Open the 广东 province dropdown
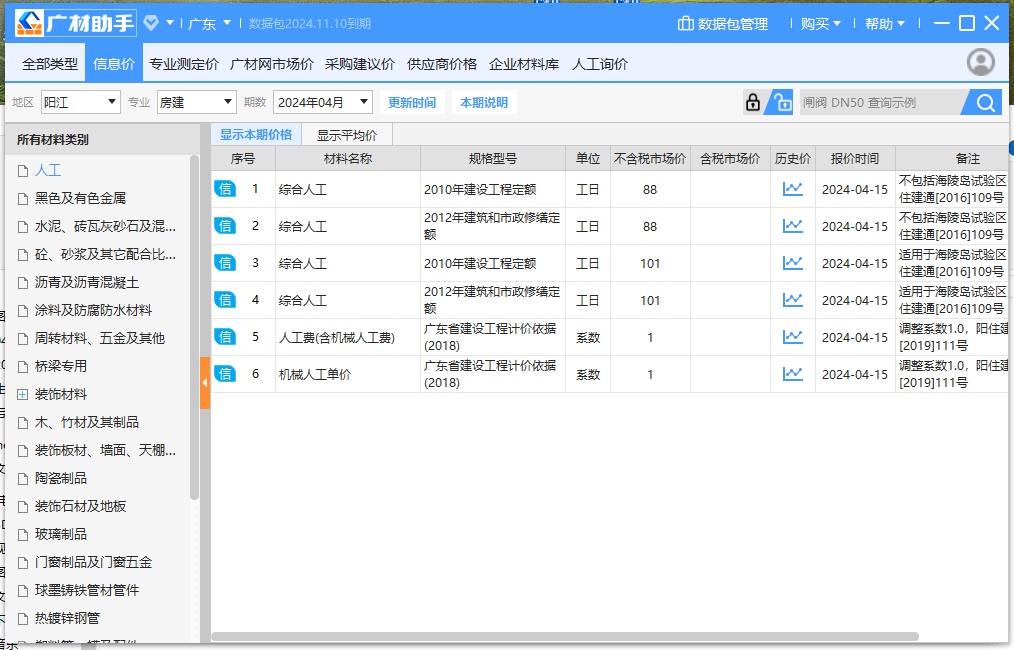 click(209, 24)
